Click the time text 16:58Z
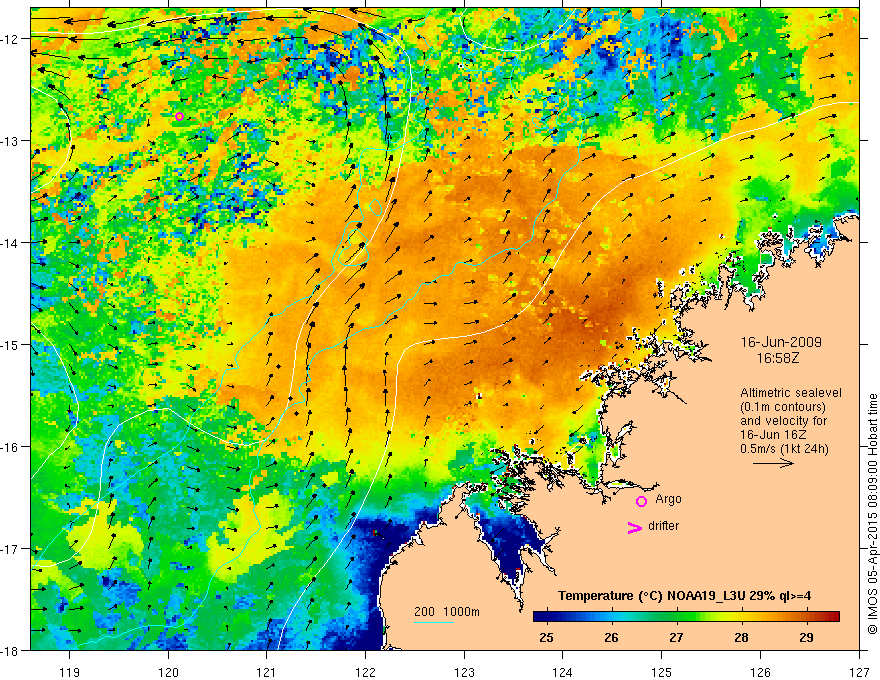 778,357
